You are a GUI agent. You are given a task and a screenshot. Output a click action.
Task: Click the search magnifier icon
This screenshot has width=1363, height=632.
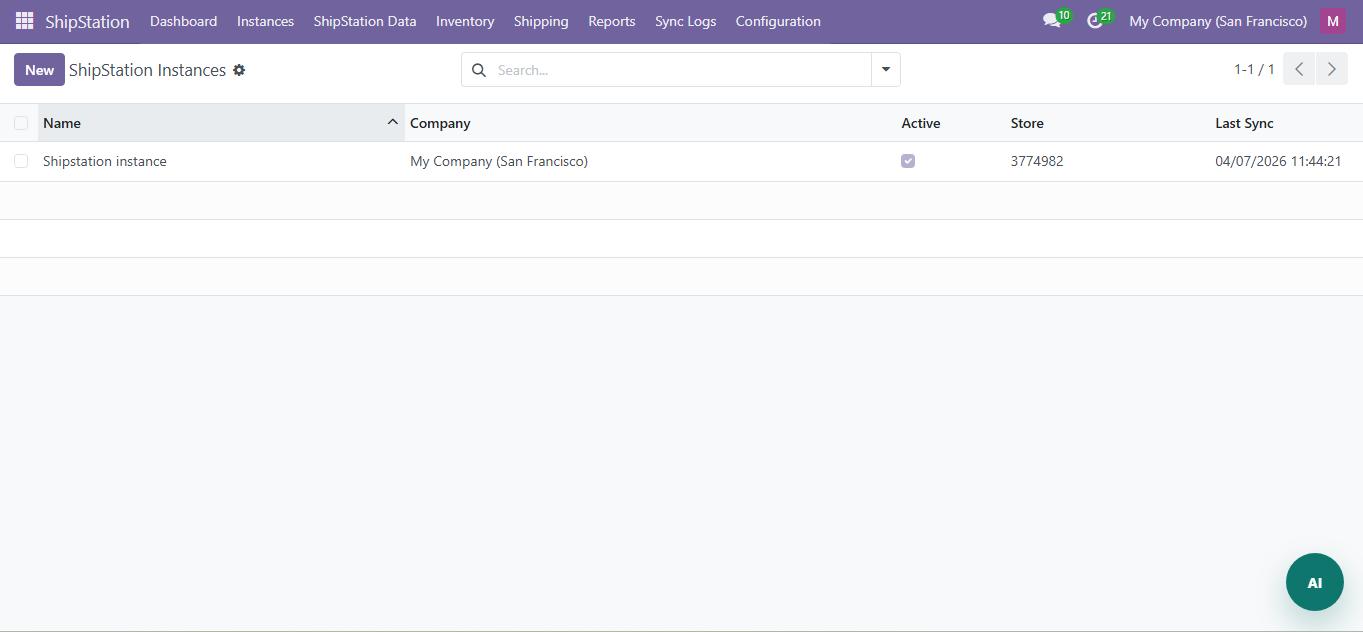tap(478, 70)
